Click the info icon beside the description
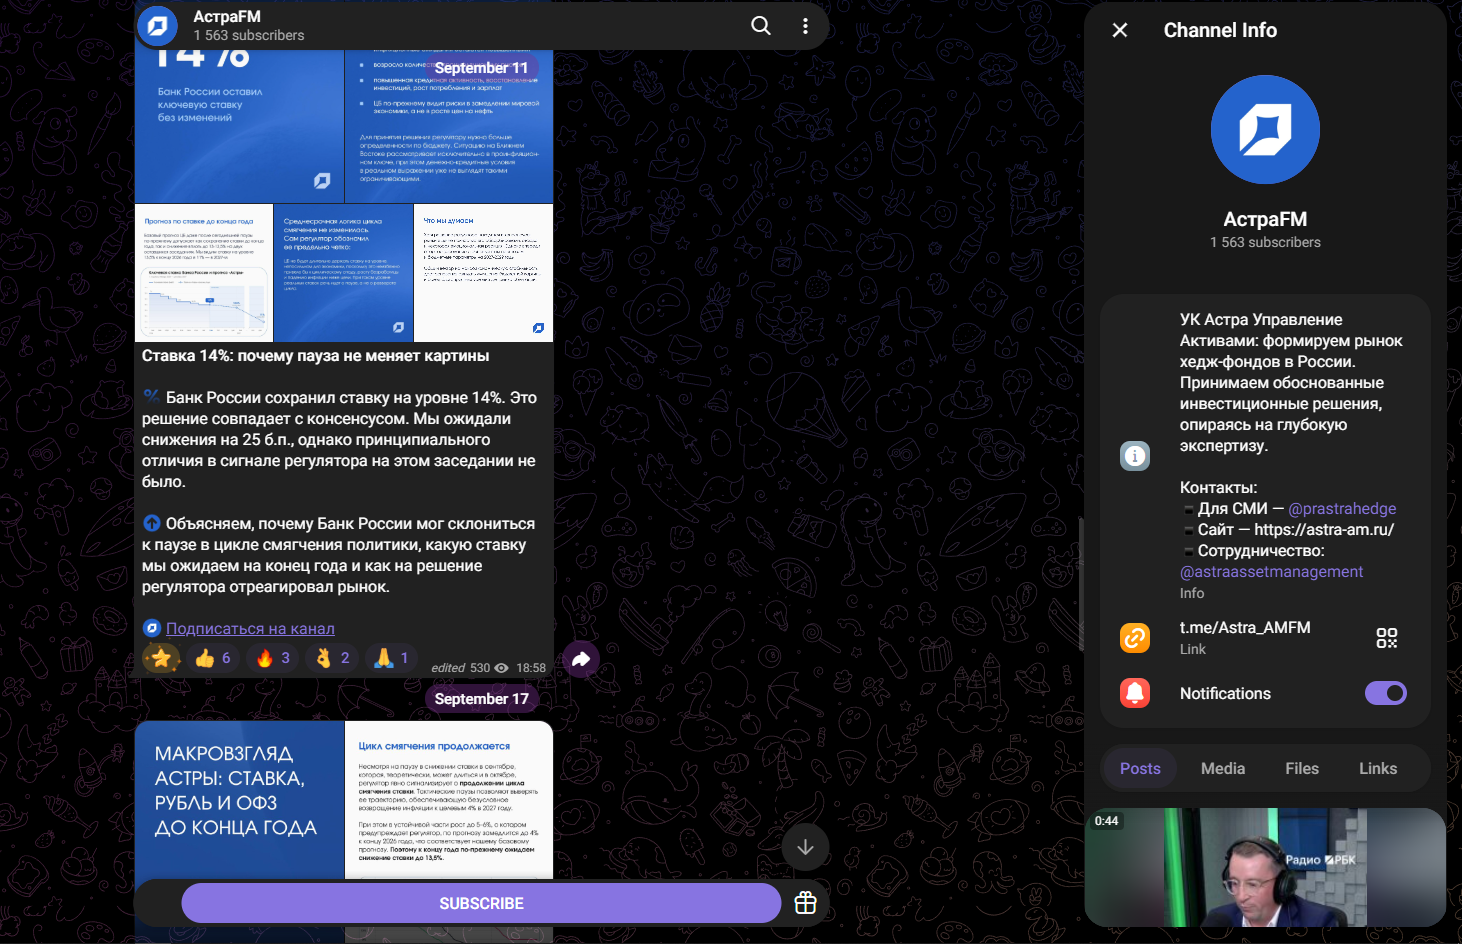 1135,456
